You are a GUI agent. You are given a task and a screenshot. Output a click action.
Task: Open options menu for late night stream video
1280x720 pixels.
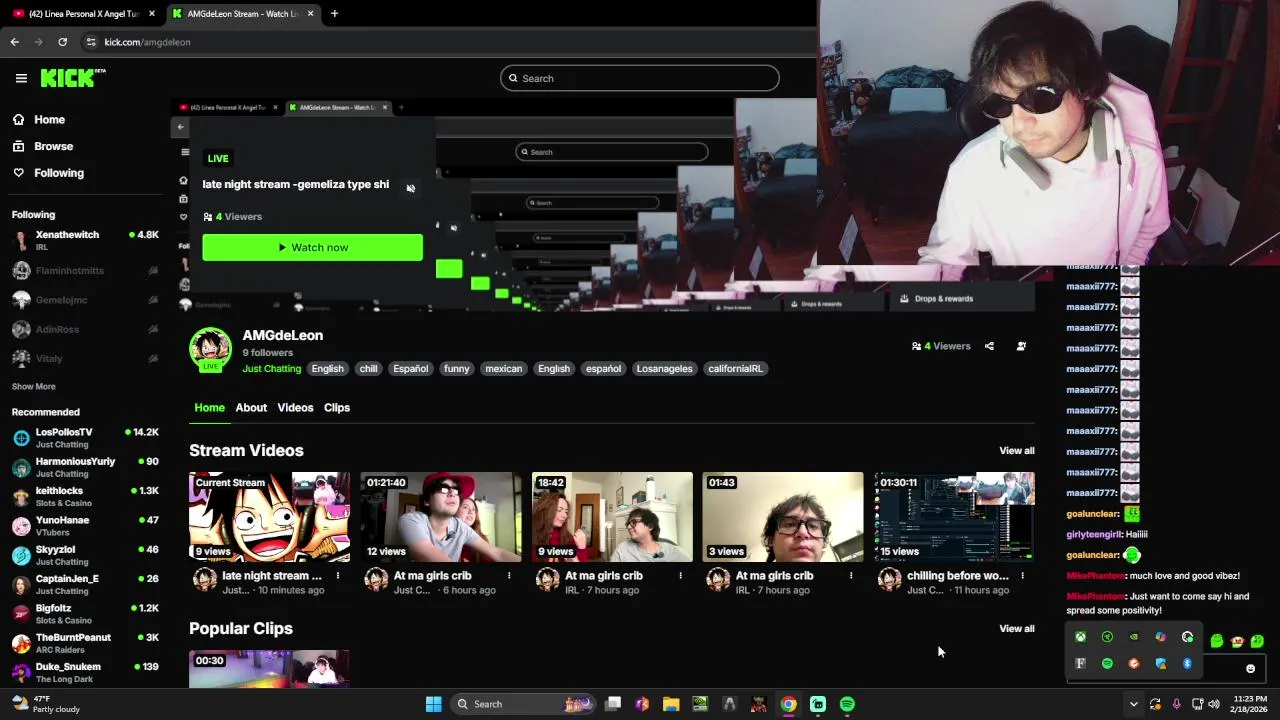(x=338, y=576)
